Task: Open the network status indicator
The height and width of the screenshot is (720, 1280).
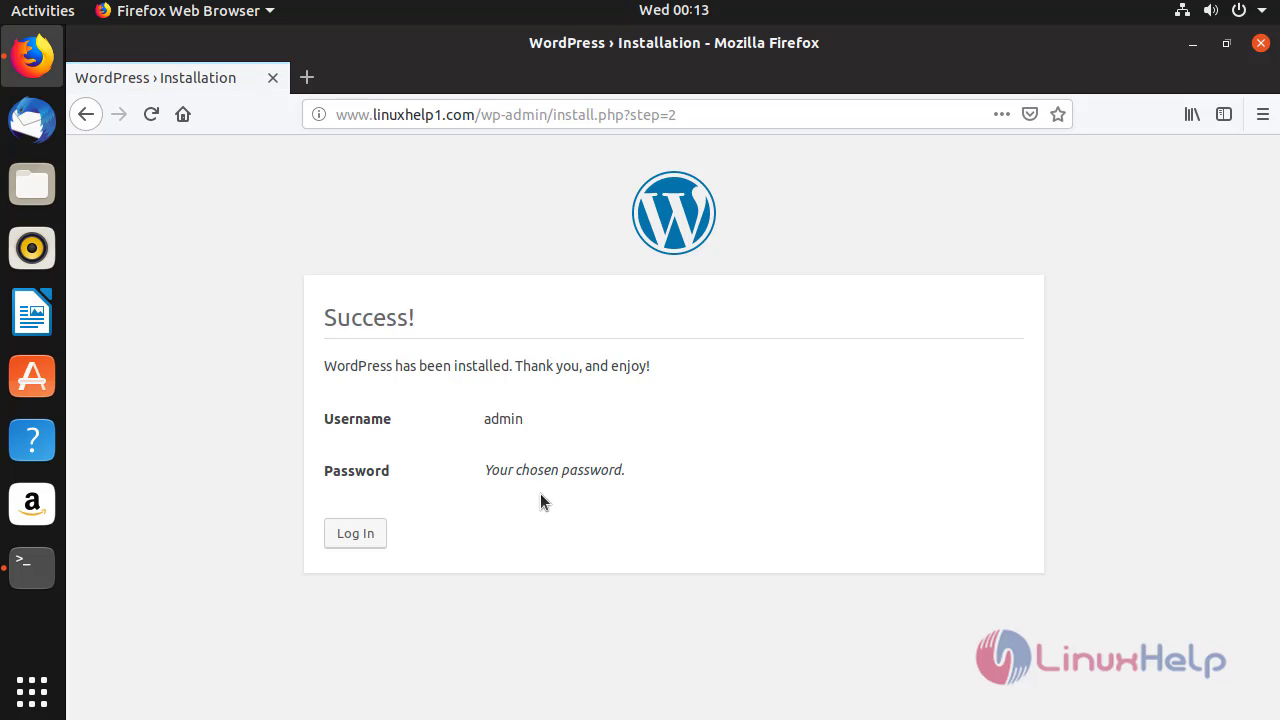Action: click(1182, 10)
